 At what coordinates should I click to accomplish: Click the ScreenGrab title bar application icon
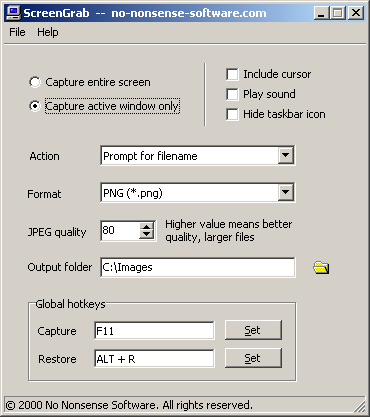(13, 13)
